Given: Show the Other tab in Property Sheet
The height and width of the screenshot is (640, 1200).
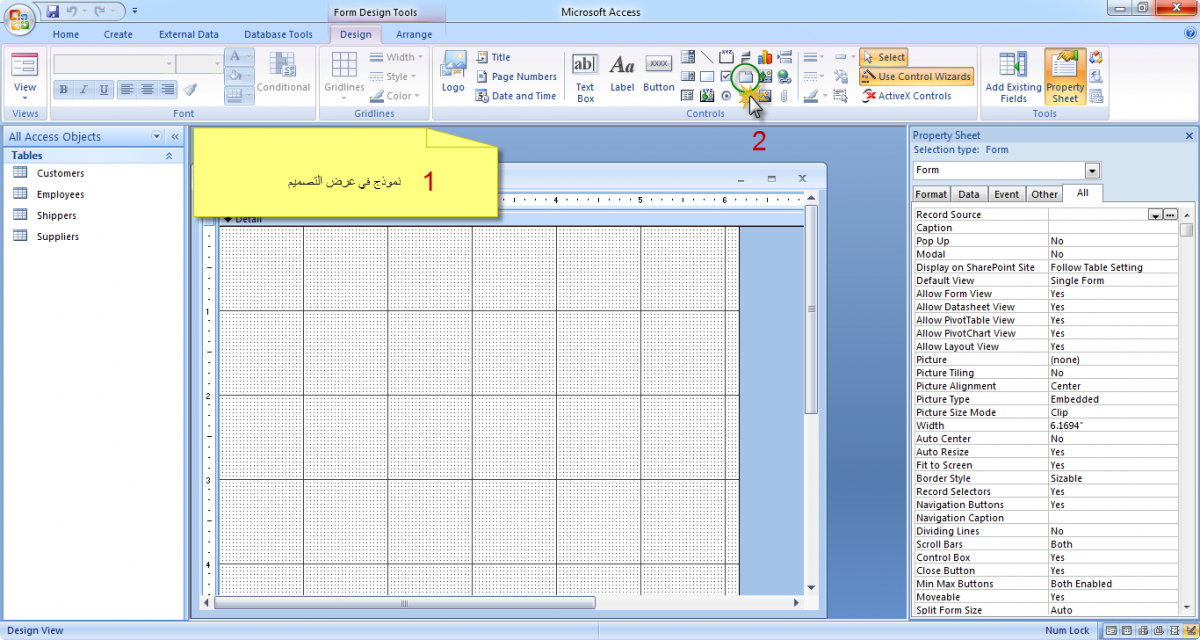Looking at the screenshot, I should pyautogui.click(x=1044, y=194).
